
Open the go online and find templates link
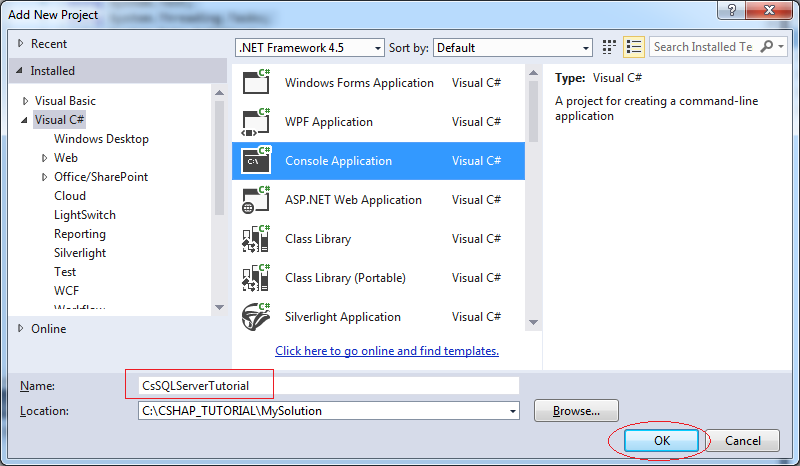[387, 351]
